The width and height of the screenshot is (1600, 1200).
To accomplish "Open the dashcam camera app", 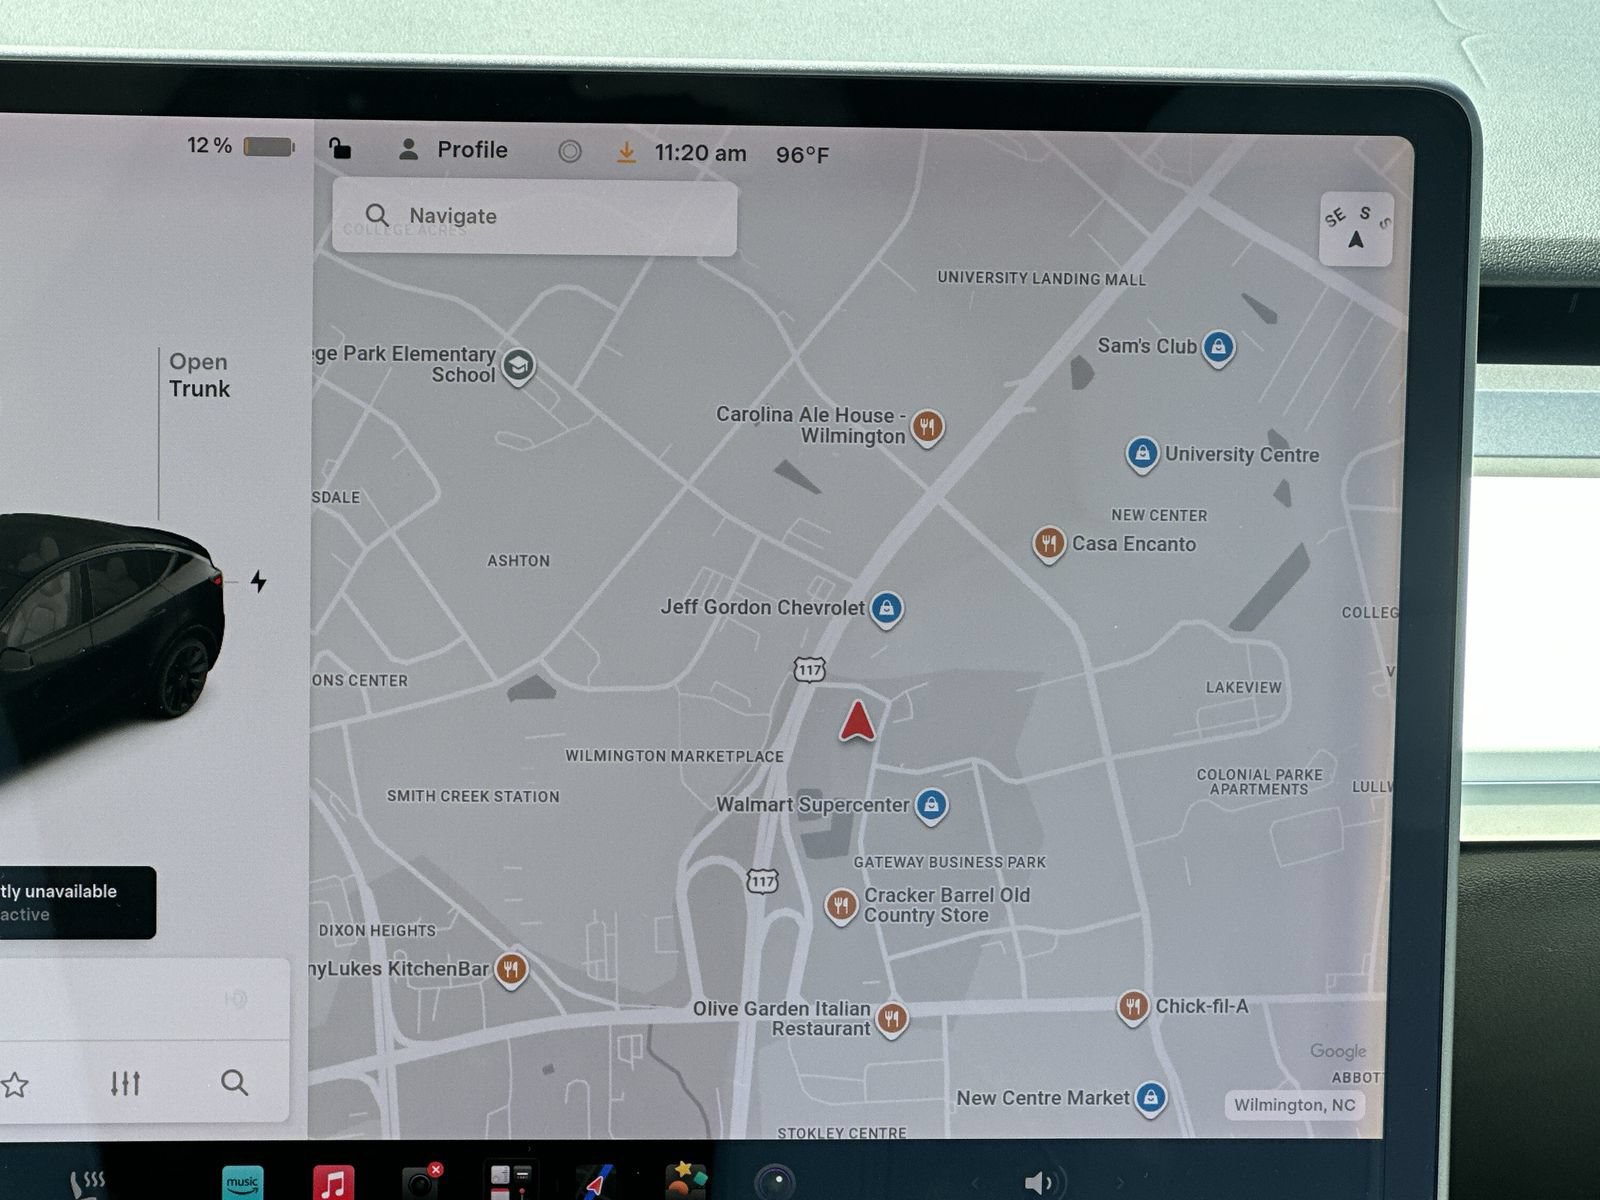I will tap(422, 1183).
